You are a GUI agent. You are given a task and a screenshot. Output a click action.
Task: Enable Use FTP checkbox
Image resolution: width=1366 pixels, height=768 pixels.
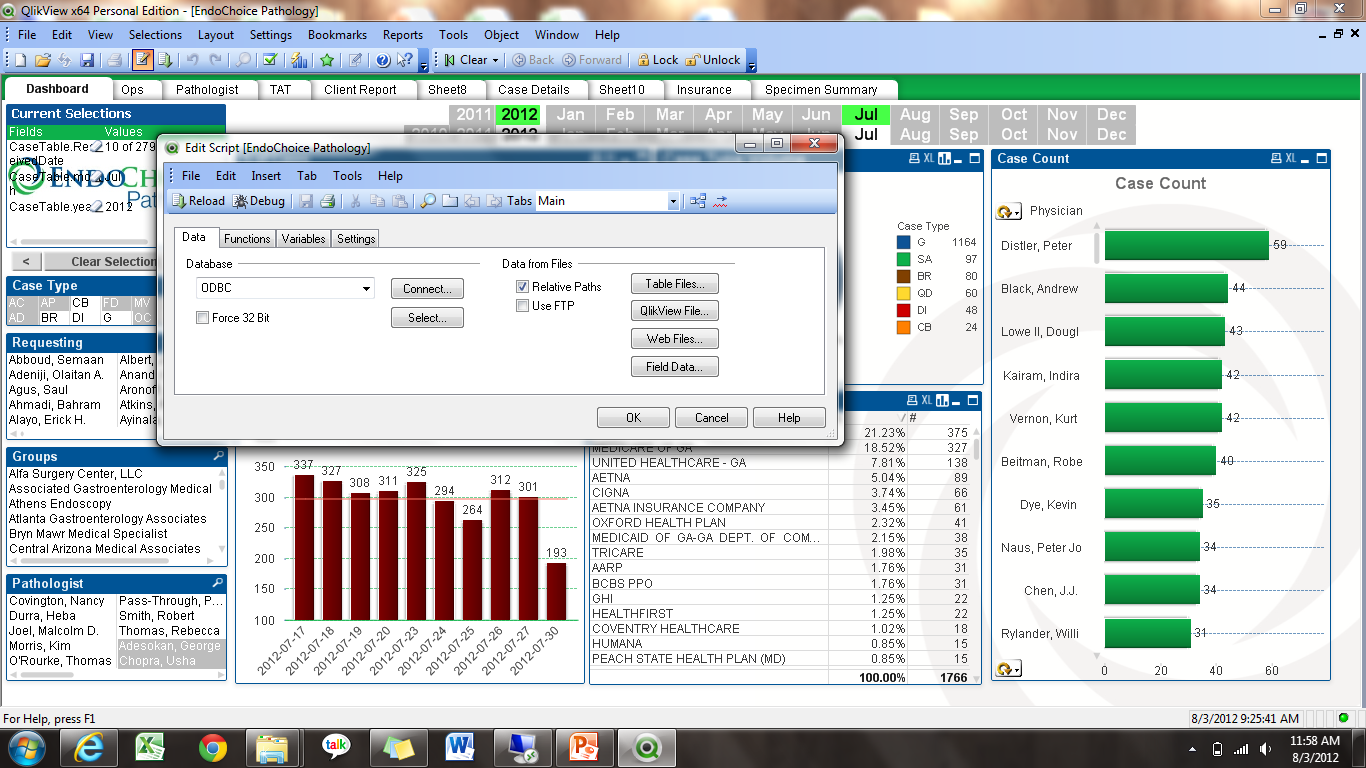[522, 306]
